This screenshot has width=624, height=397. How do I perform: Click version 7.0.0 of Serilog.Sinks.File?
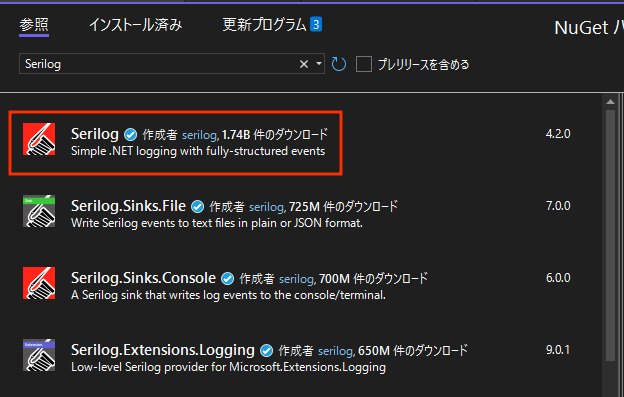click(x=558, y=206)
